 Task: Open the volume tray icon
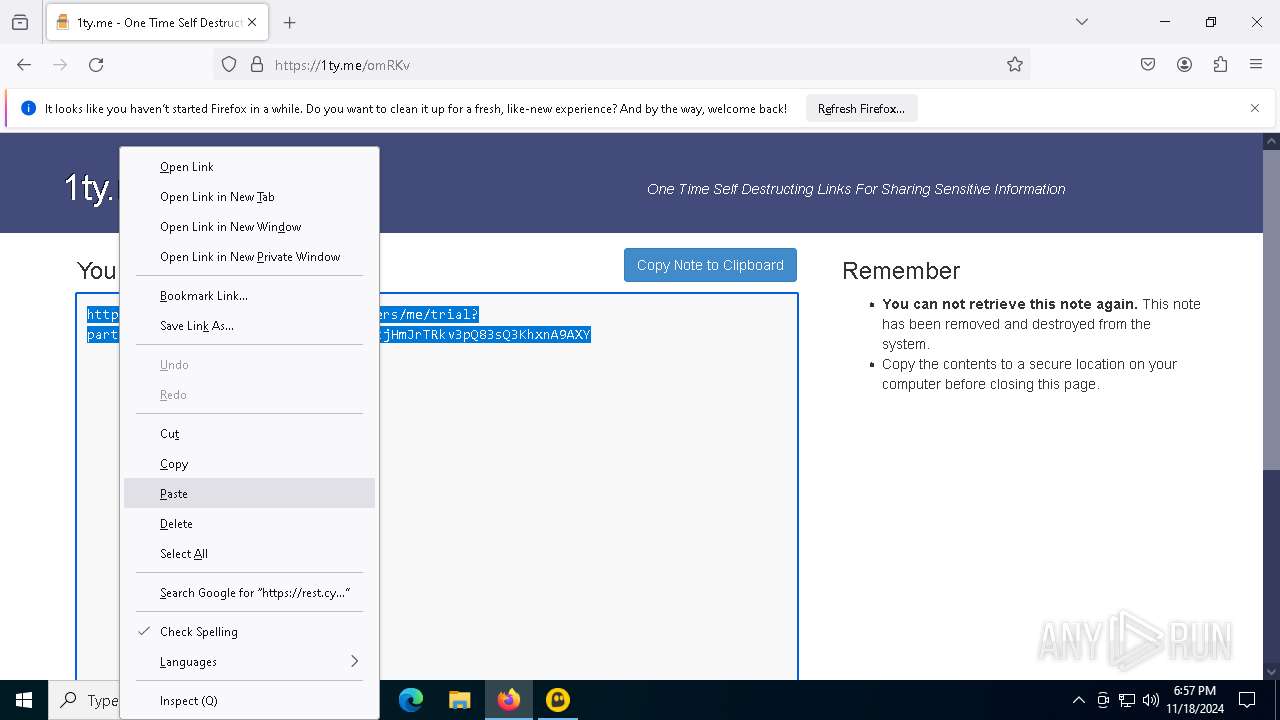(x=1151, y=700)
